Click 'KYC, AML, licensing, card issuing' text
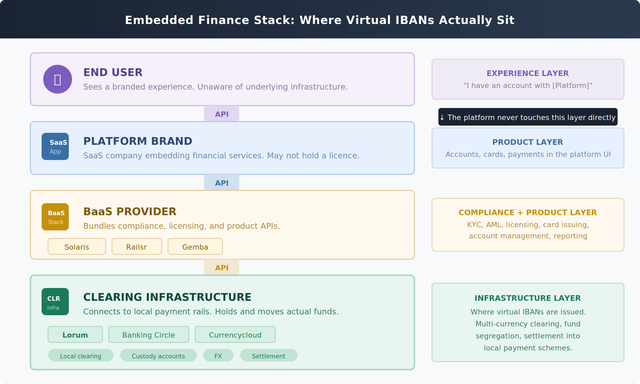640x384 pixels. (x=528, y=224)
